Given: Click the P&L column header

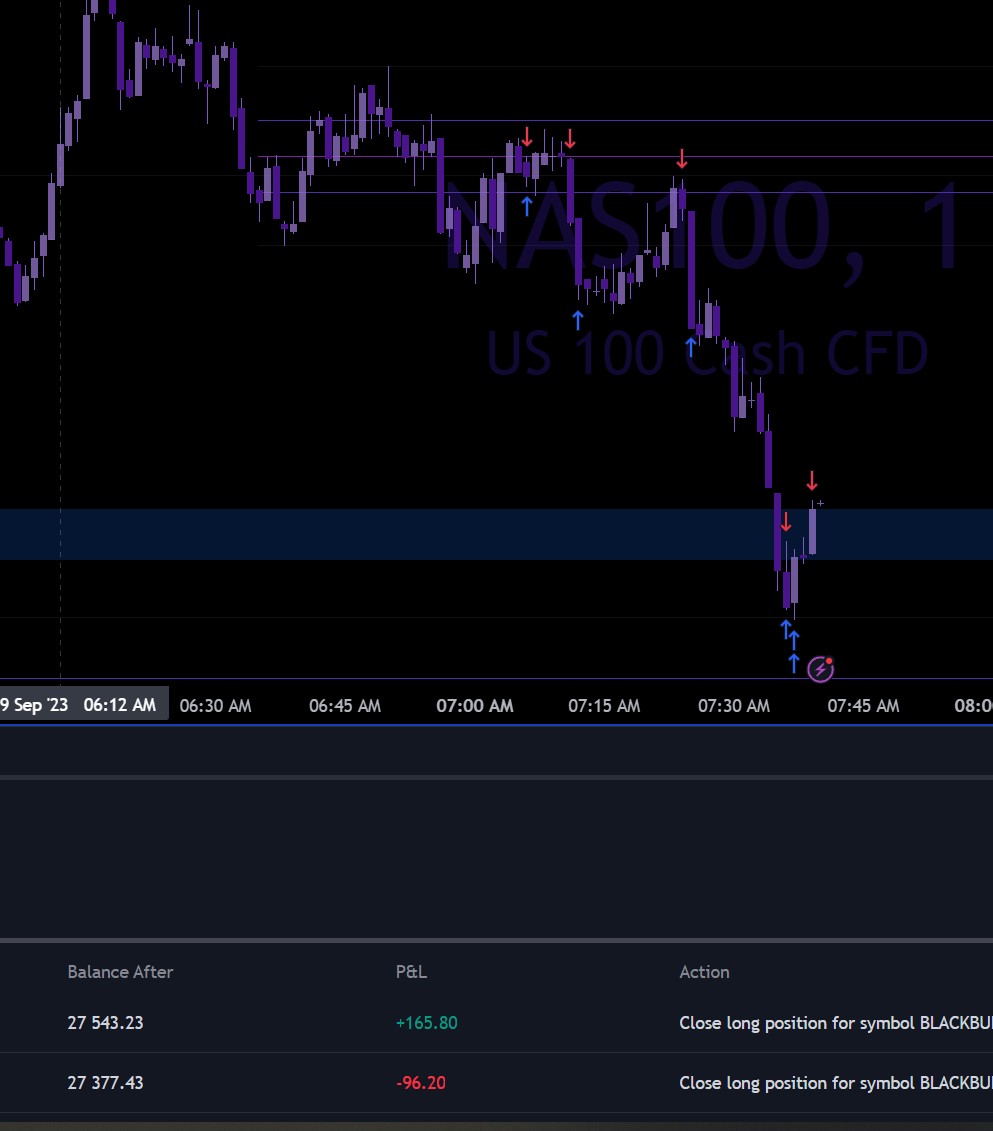Looking at the screenshot, I should tap(411, 972).
